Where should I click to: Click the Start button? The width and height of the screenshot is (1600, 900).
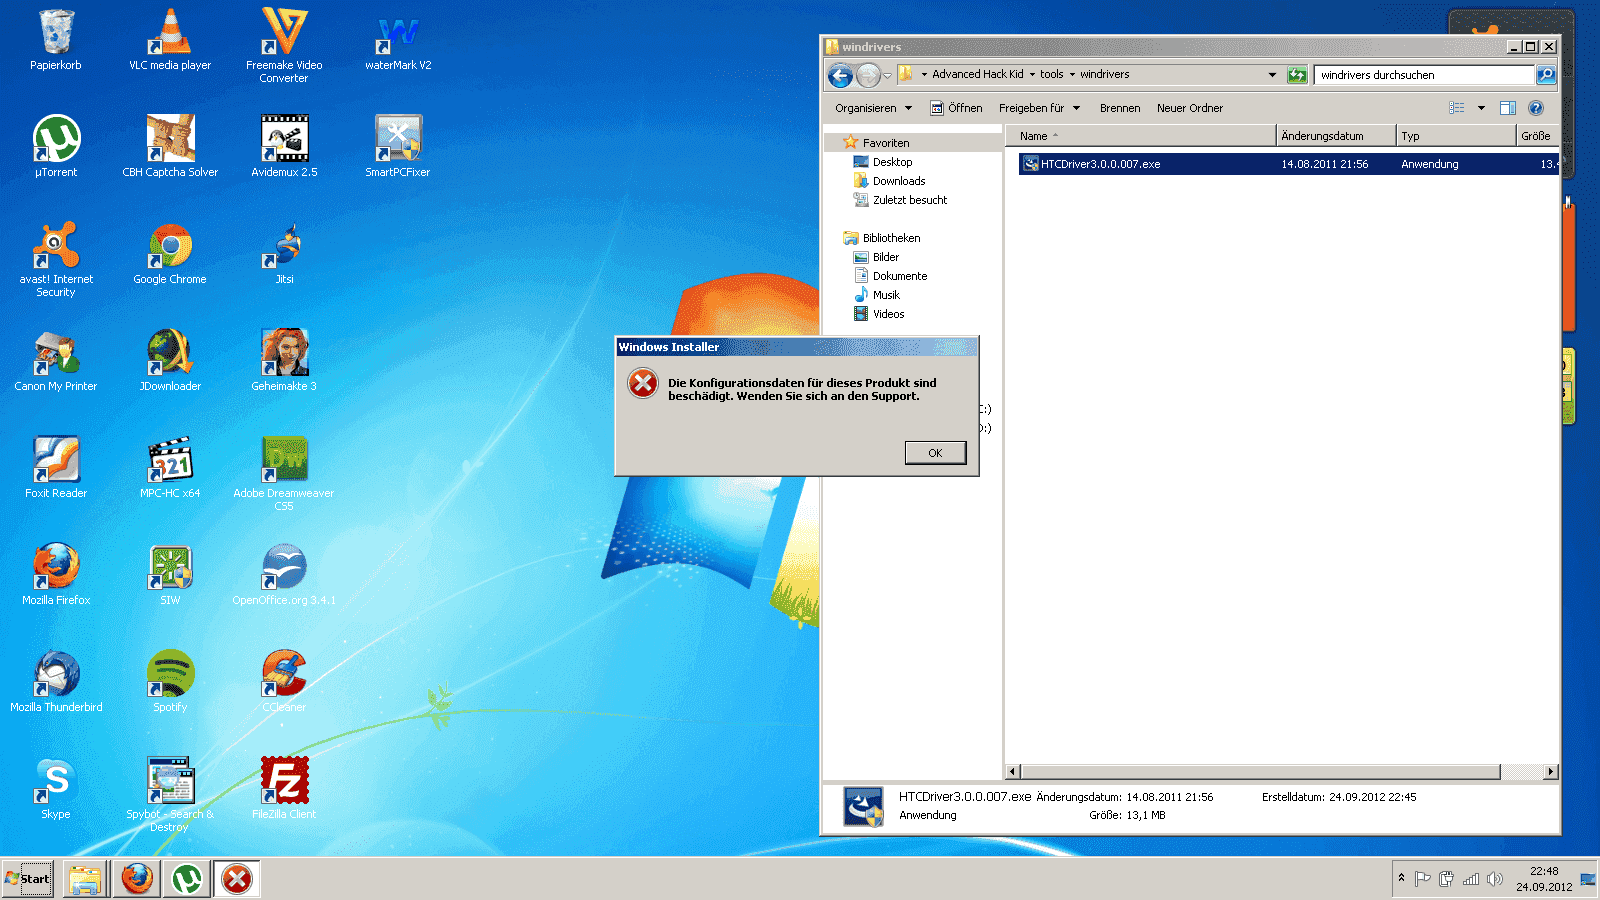pyautogui.click(x=27, y=879)
